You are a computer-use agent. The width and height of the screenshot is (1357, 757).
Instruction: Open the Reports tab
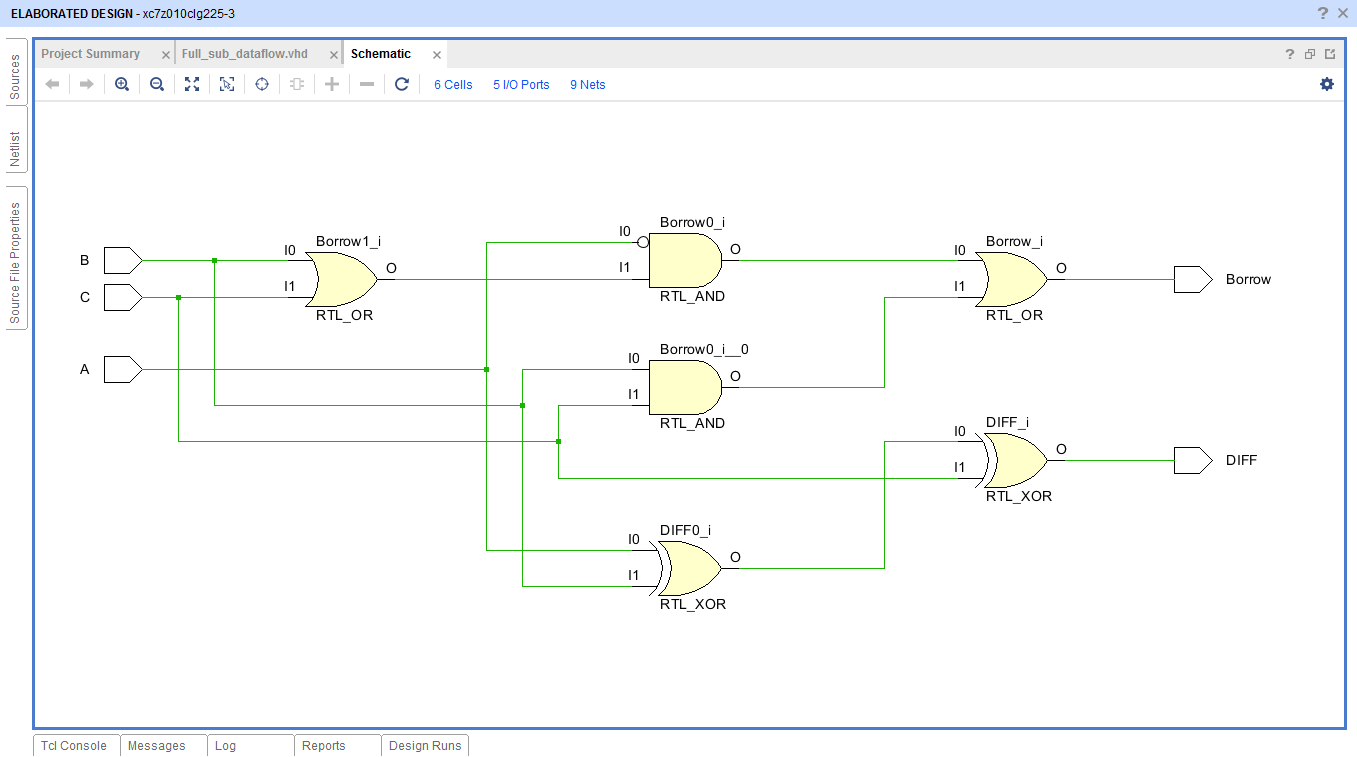[337, 746]
